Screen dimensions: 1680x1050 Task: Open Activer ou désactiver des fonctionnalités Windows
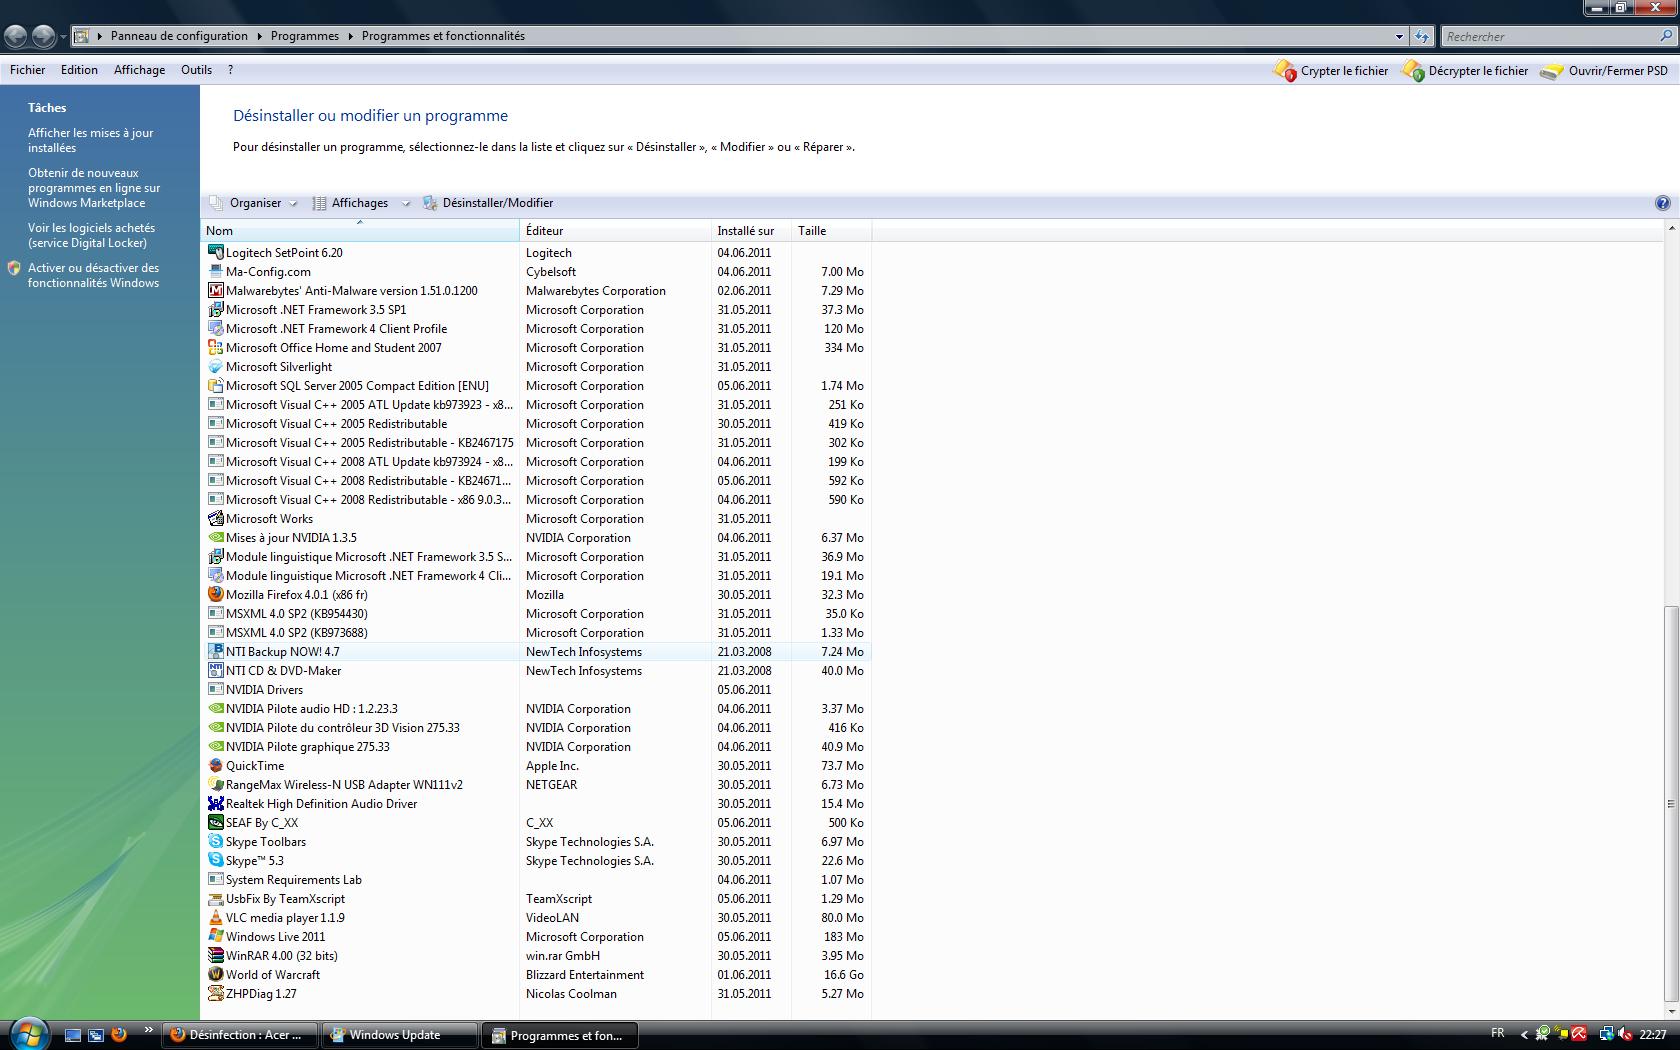[93, 275]
